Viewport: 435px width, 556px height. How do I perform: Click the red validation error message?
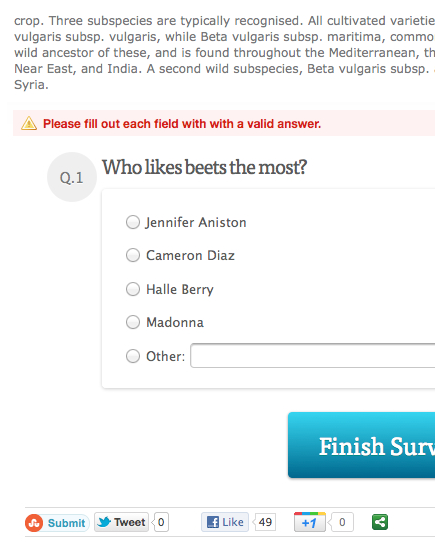click(182, 124)
